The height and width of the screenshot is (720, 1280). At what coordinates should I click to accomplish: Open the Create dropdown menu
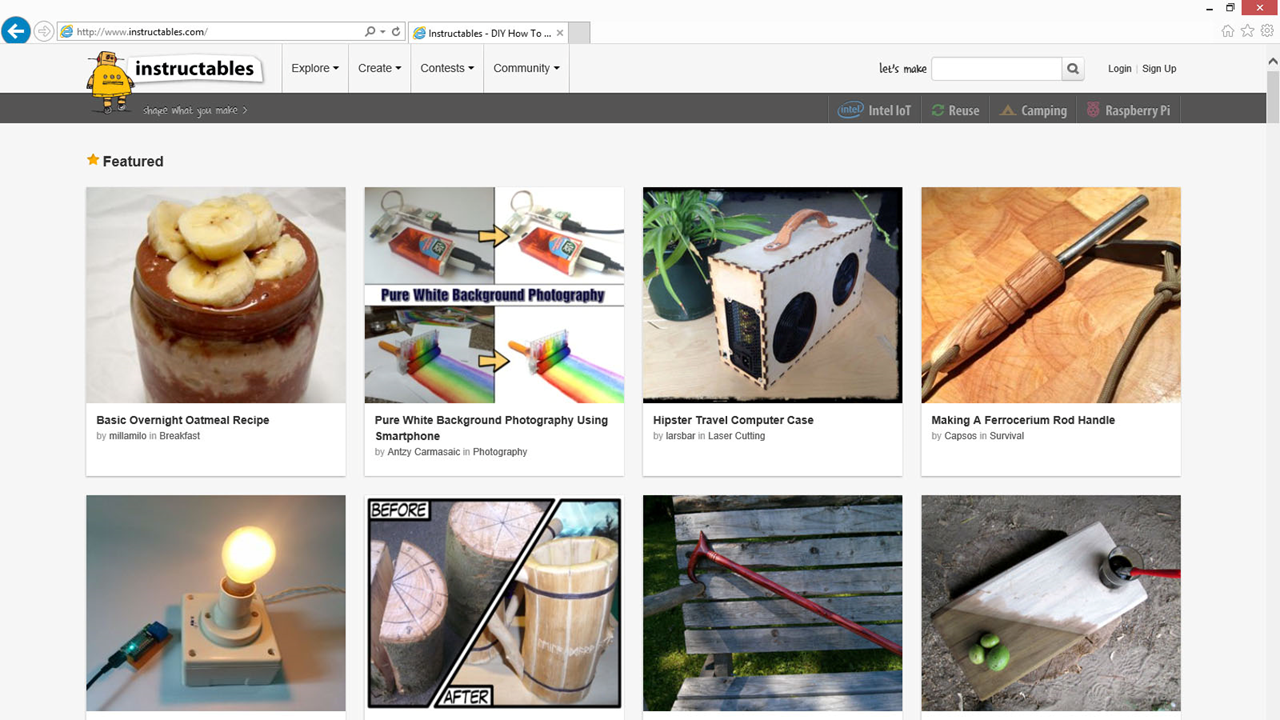click(379, 69)
